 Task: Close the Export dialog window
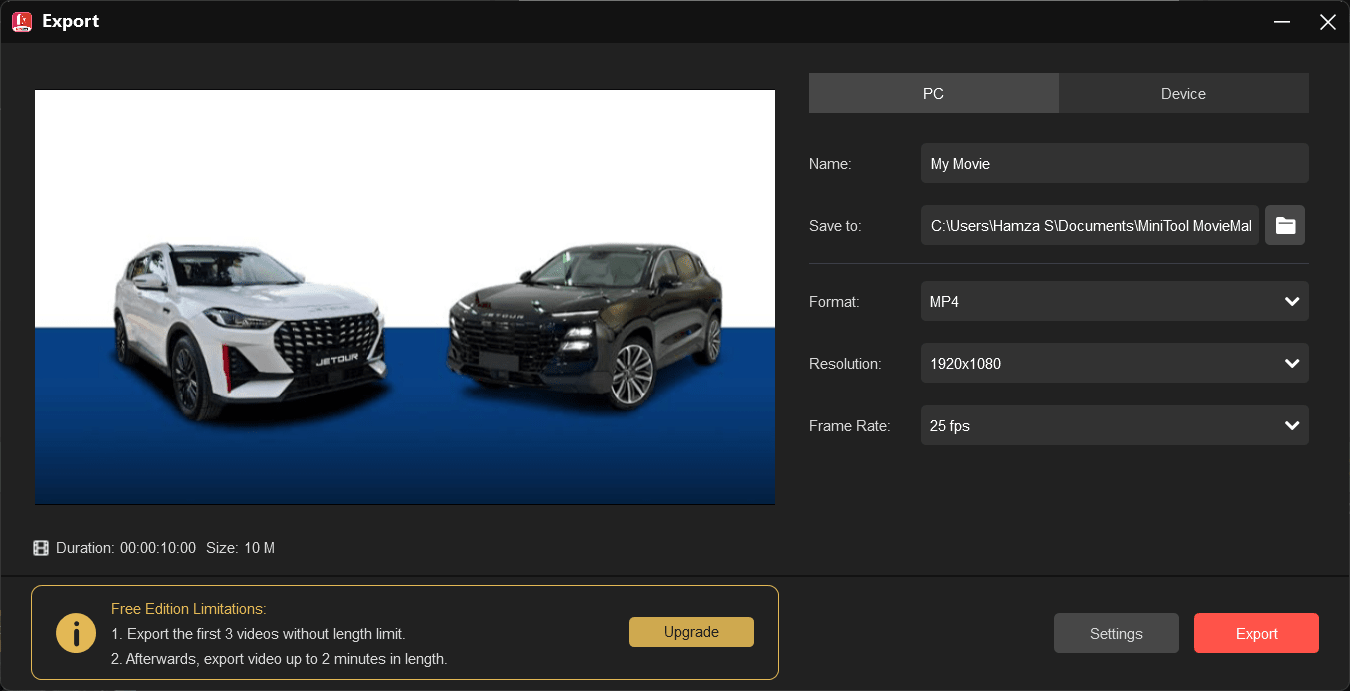point(1328,21)
